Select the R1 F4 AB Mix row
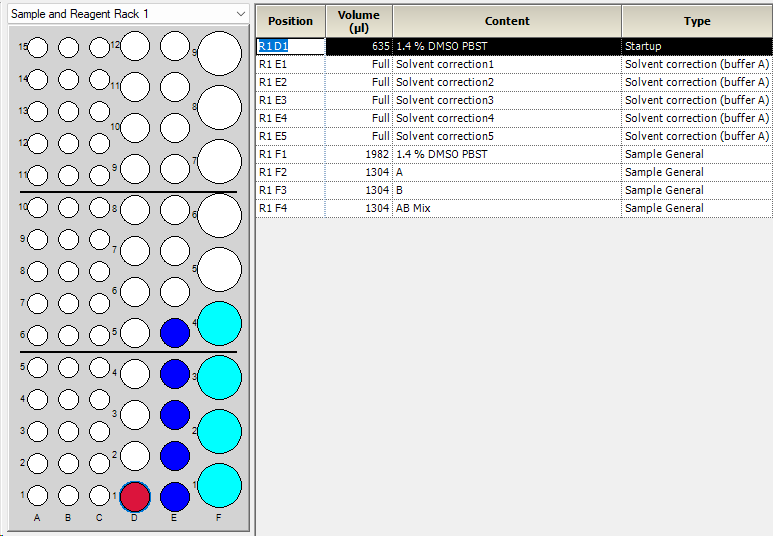This screenshot has width=773, height=536. coord(507,208)
